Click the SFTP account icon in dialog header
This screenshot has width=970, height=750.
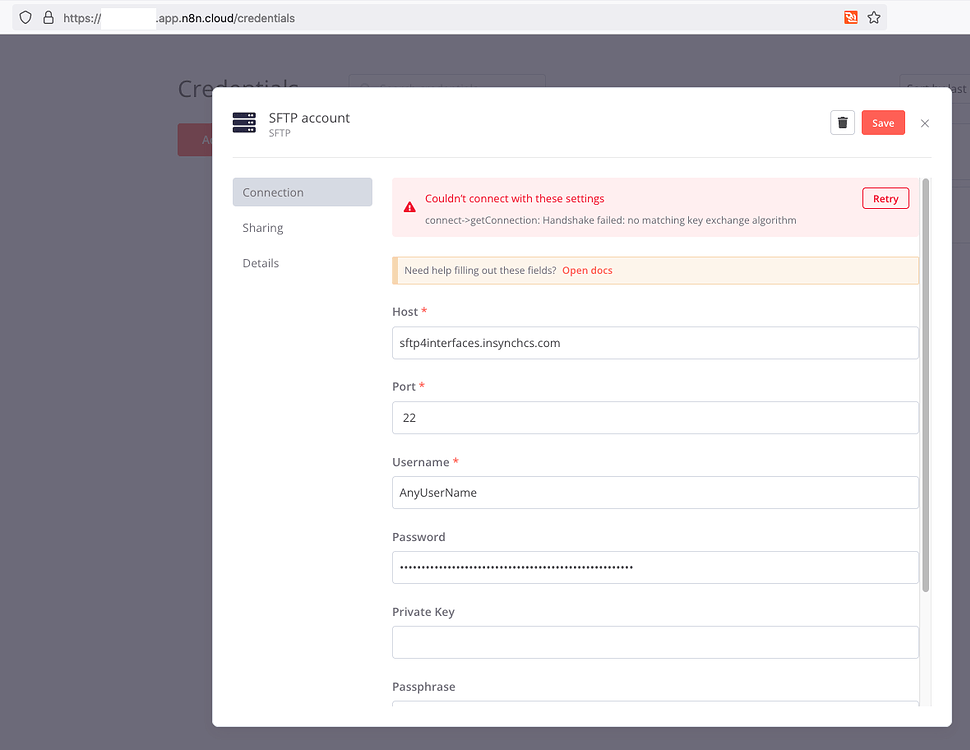[243, 122]
